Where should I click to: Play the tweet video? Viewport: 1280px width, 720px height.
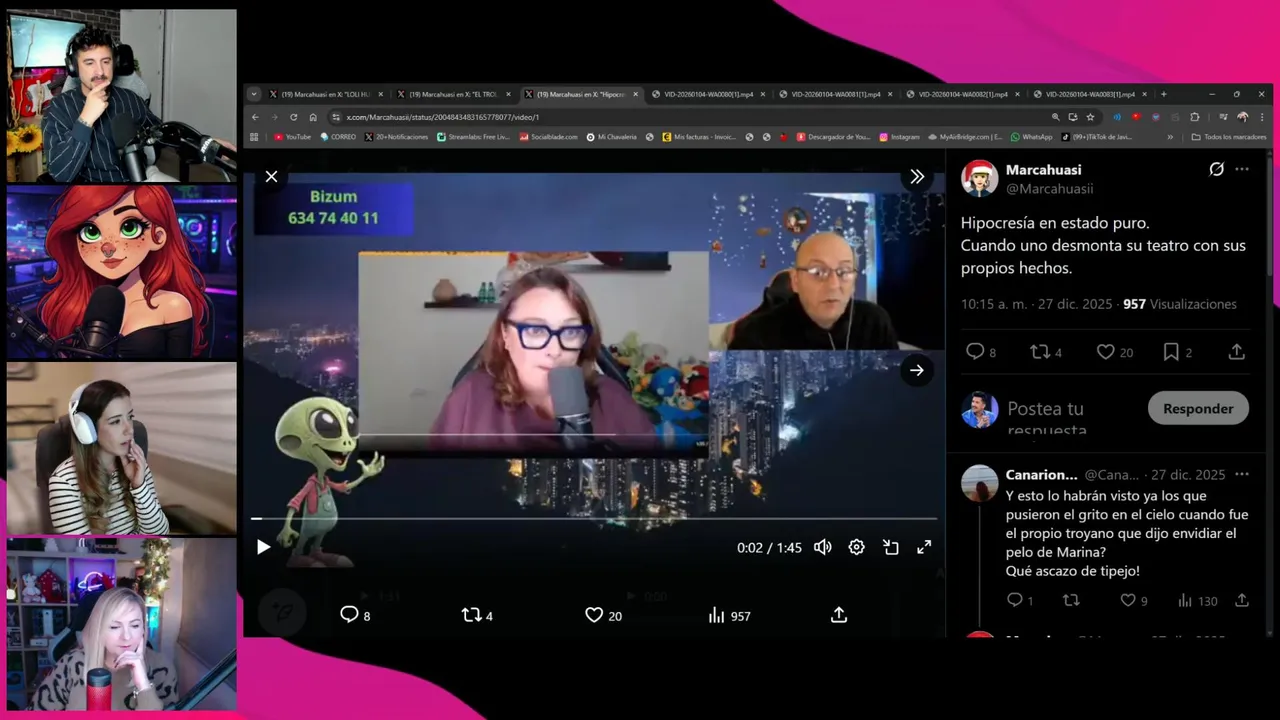(263, 547)
